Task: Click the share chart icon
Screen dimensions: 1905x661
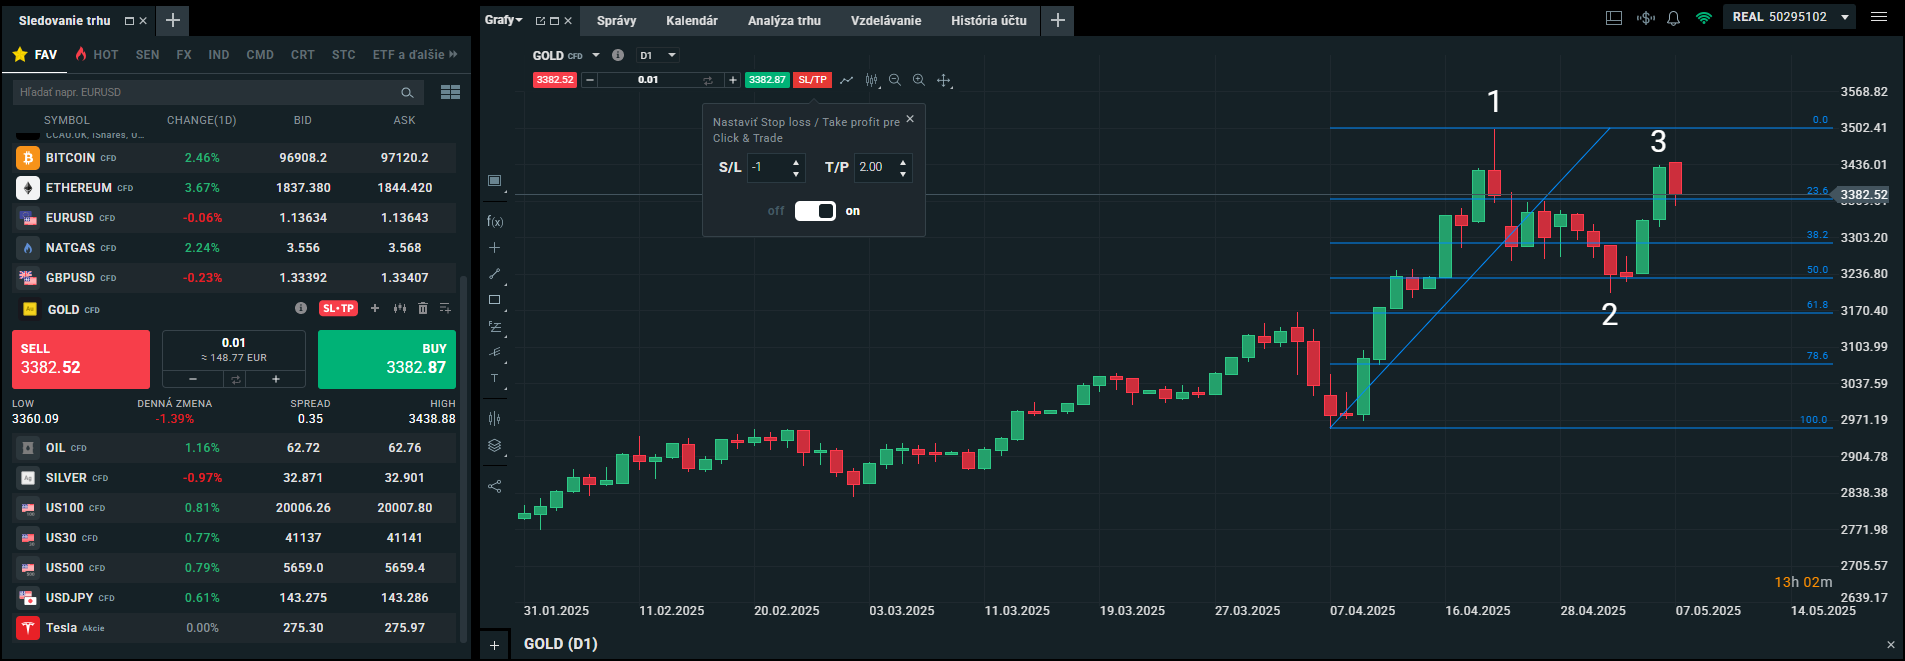Action: 495,486
